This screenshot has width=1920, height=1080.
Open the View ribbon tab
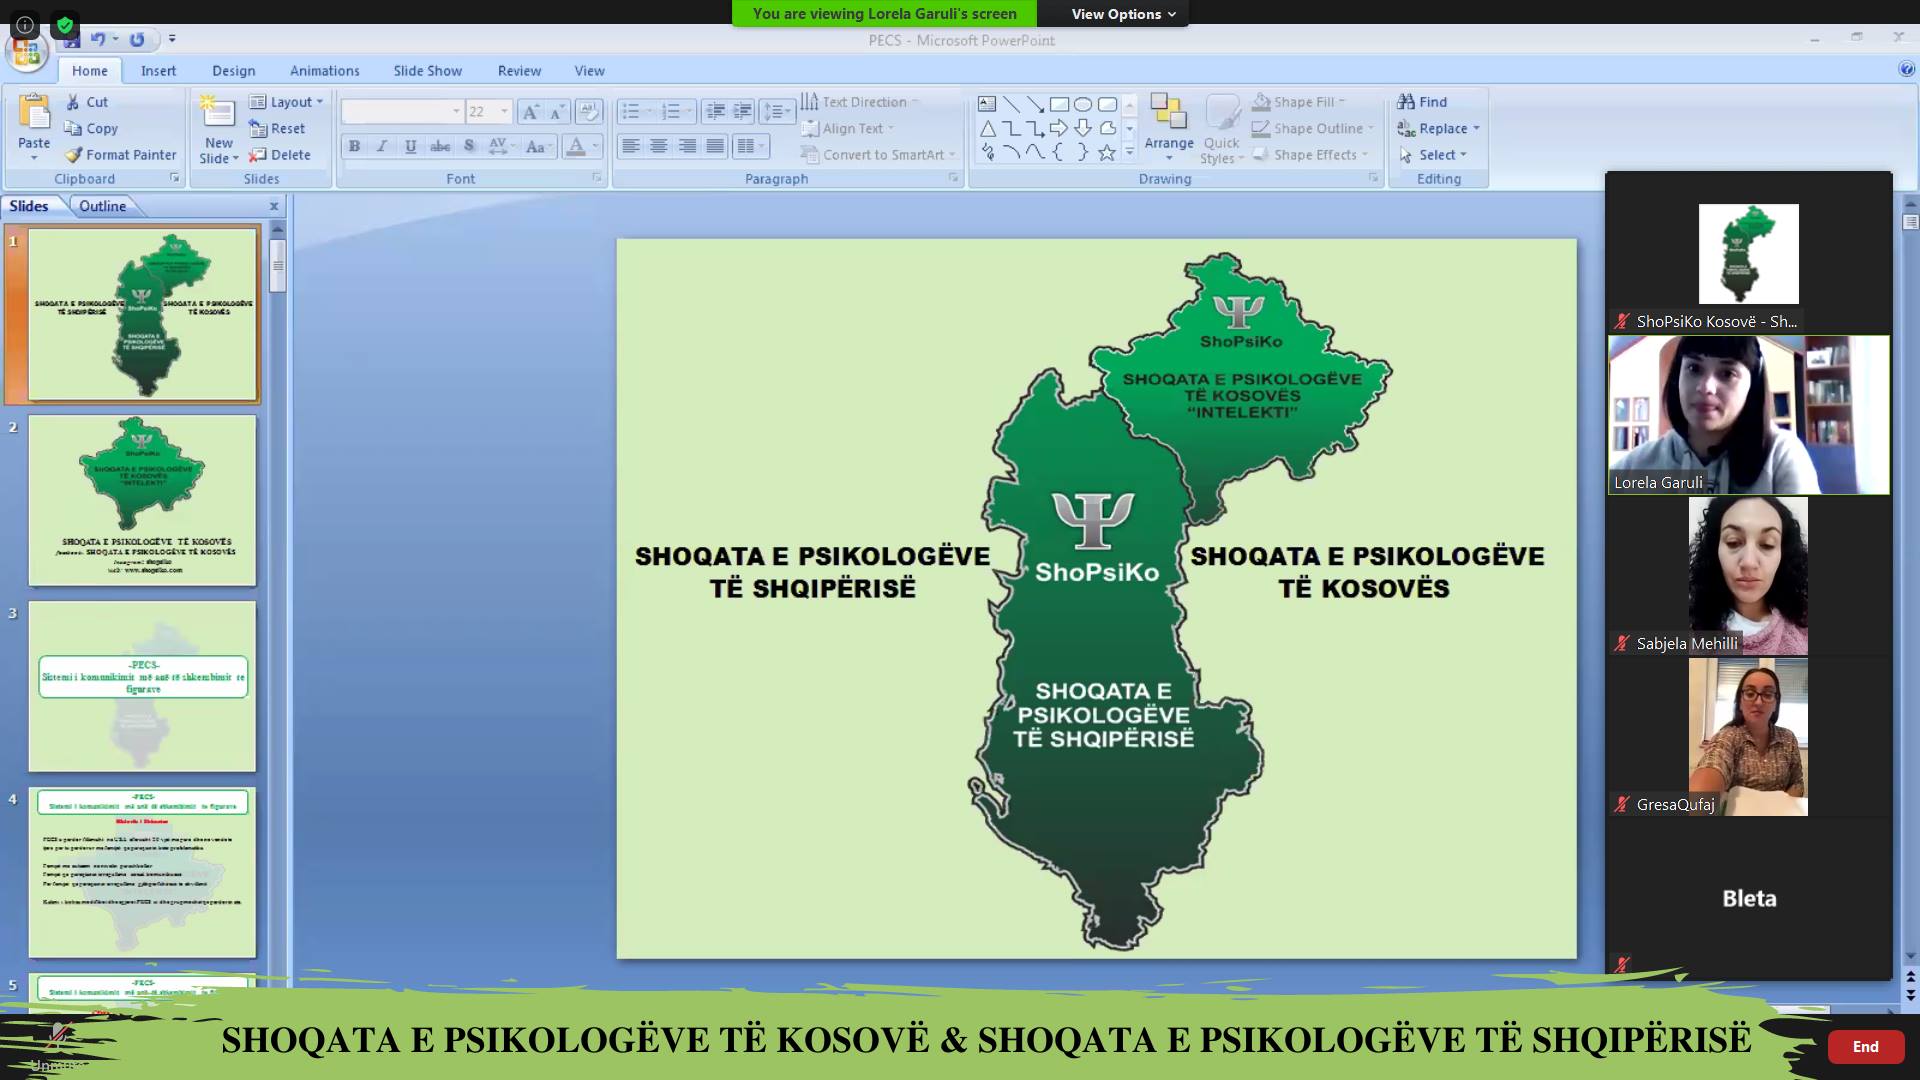589,71
